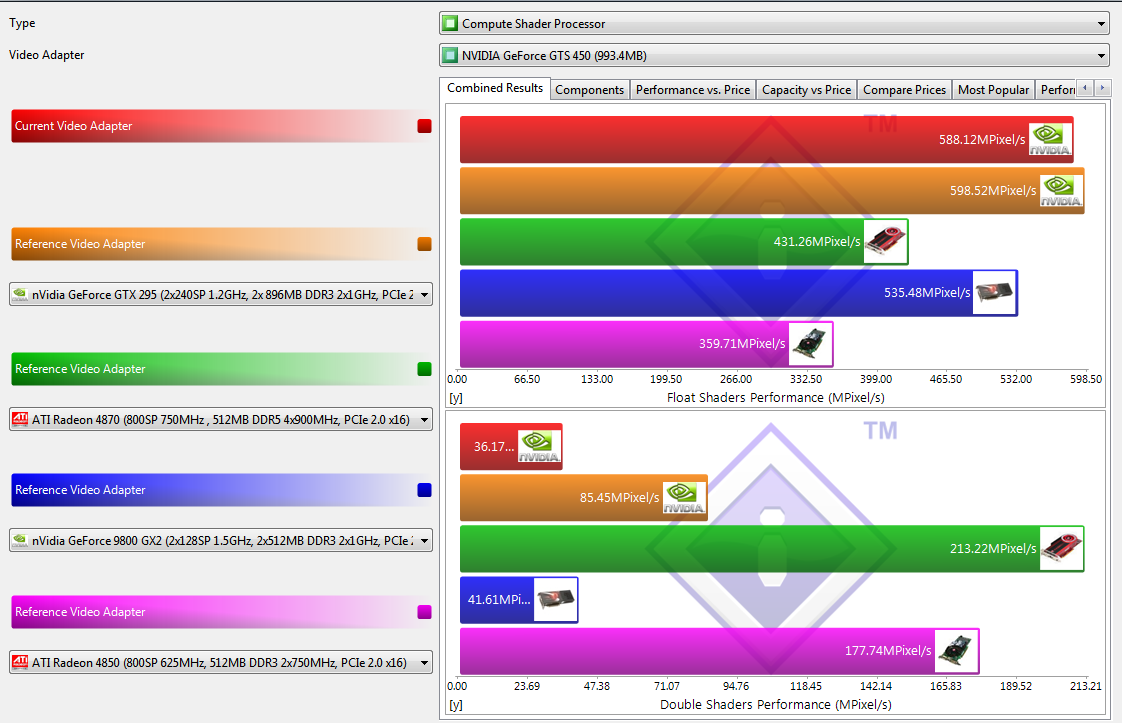The image size is (1122, 723).
Task: Open the Type dropdown arrow
Action: (1101, 24)
